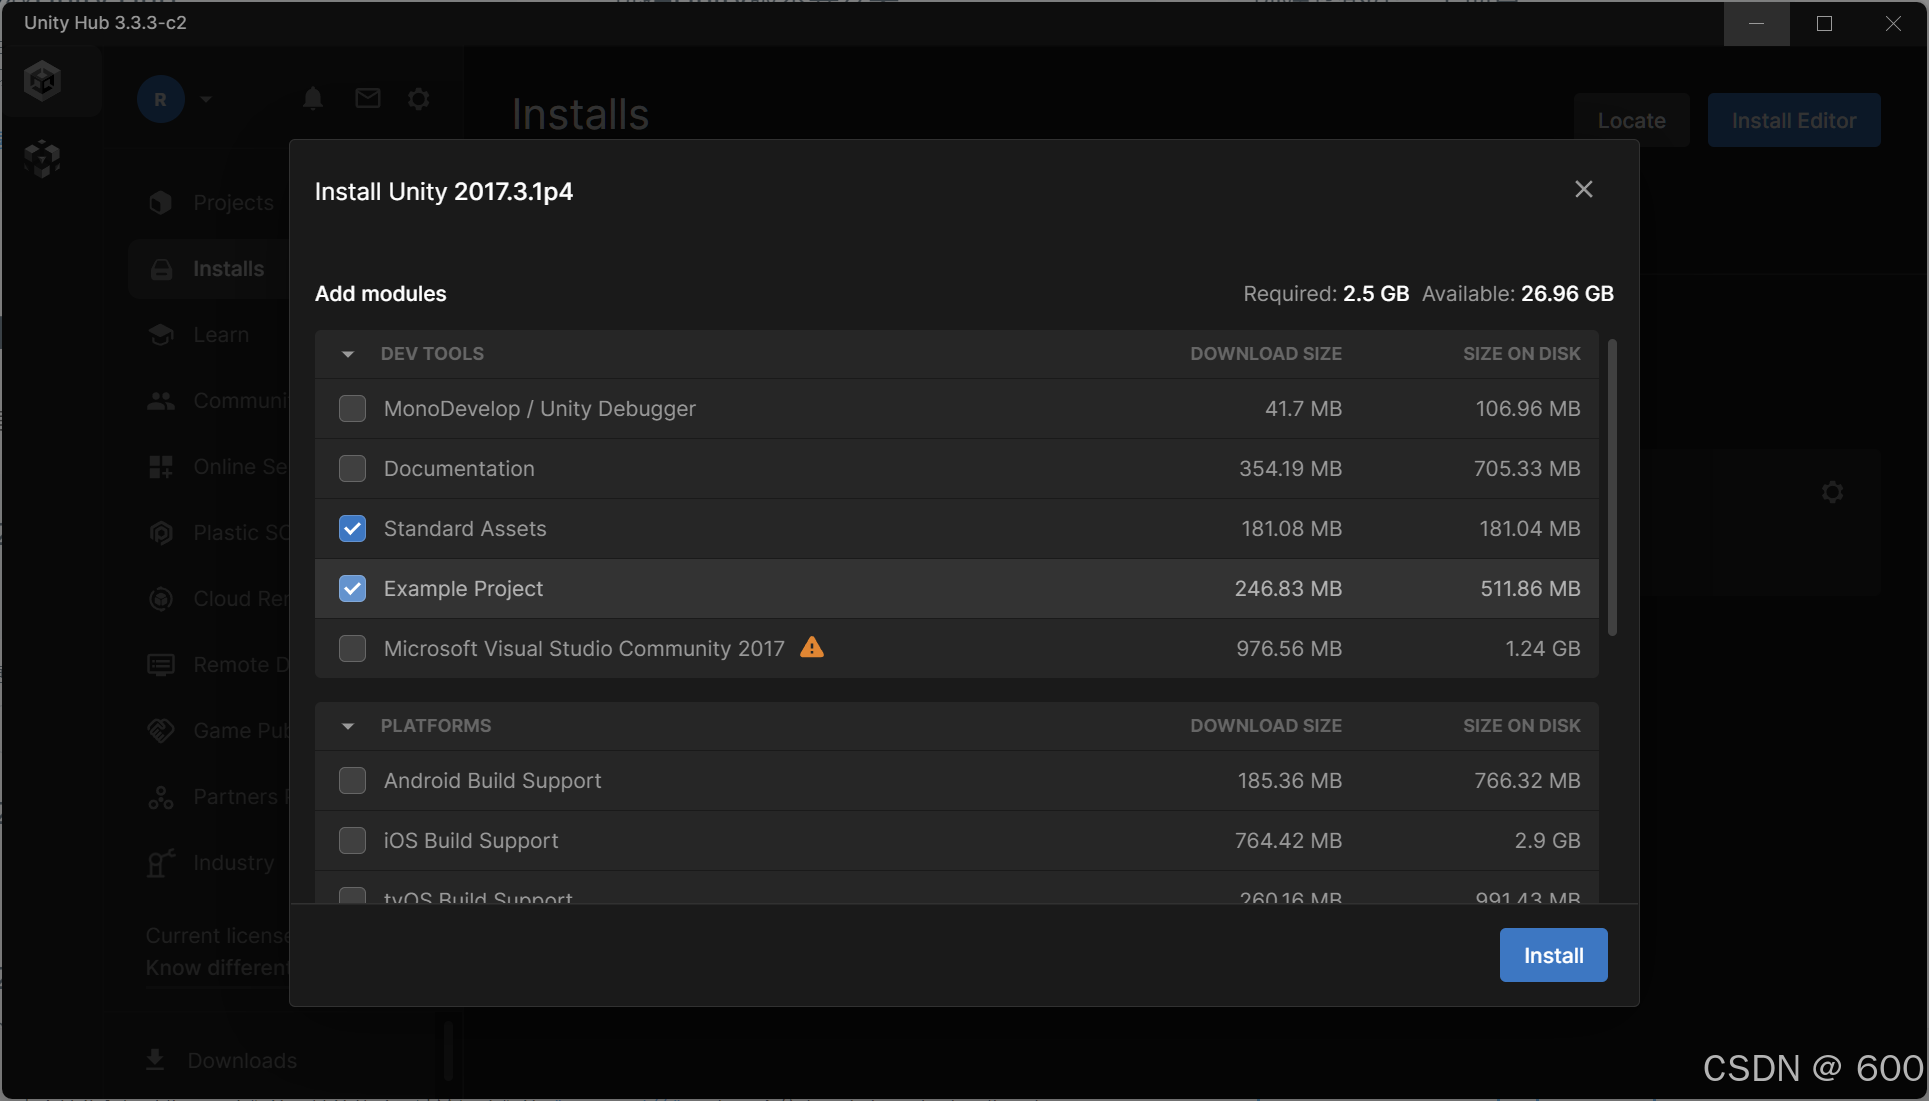
Task: Click the Online Services grid icon
Action: tap(161, 467)
